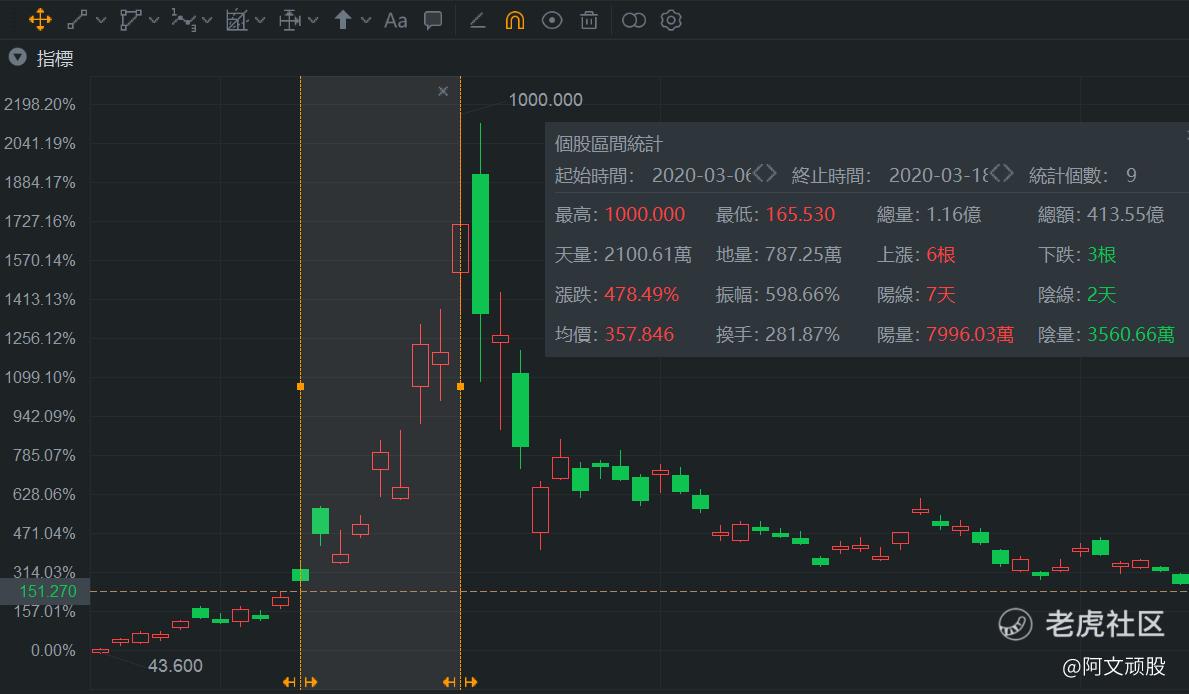Toggle the magnet snap mode
The width and height of the screenshot is (1189, 694).
[515, 20]
